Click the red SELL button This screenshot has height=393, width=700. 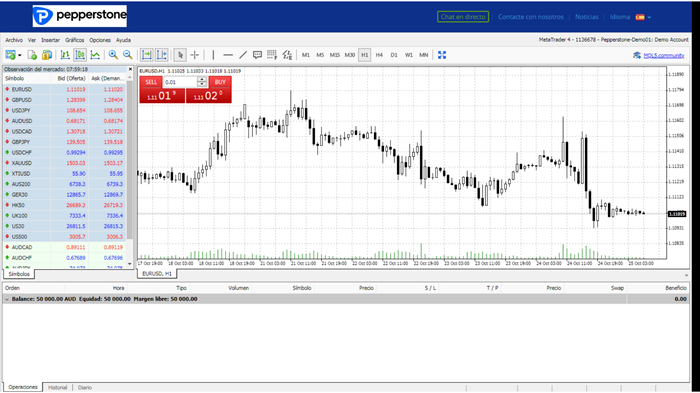[x=151, y=82]
